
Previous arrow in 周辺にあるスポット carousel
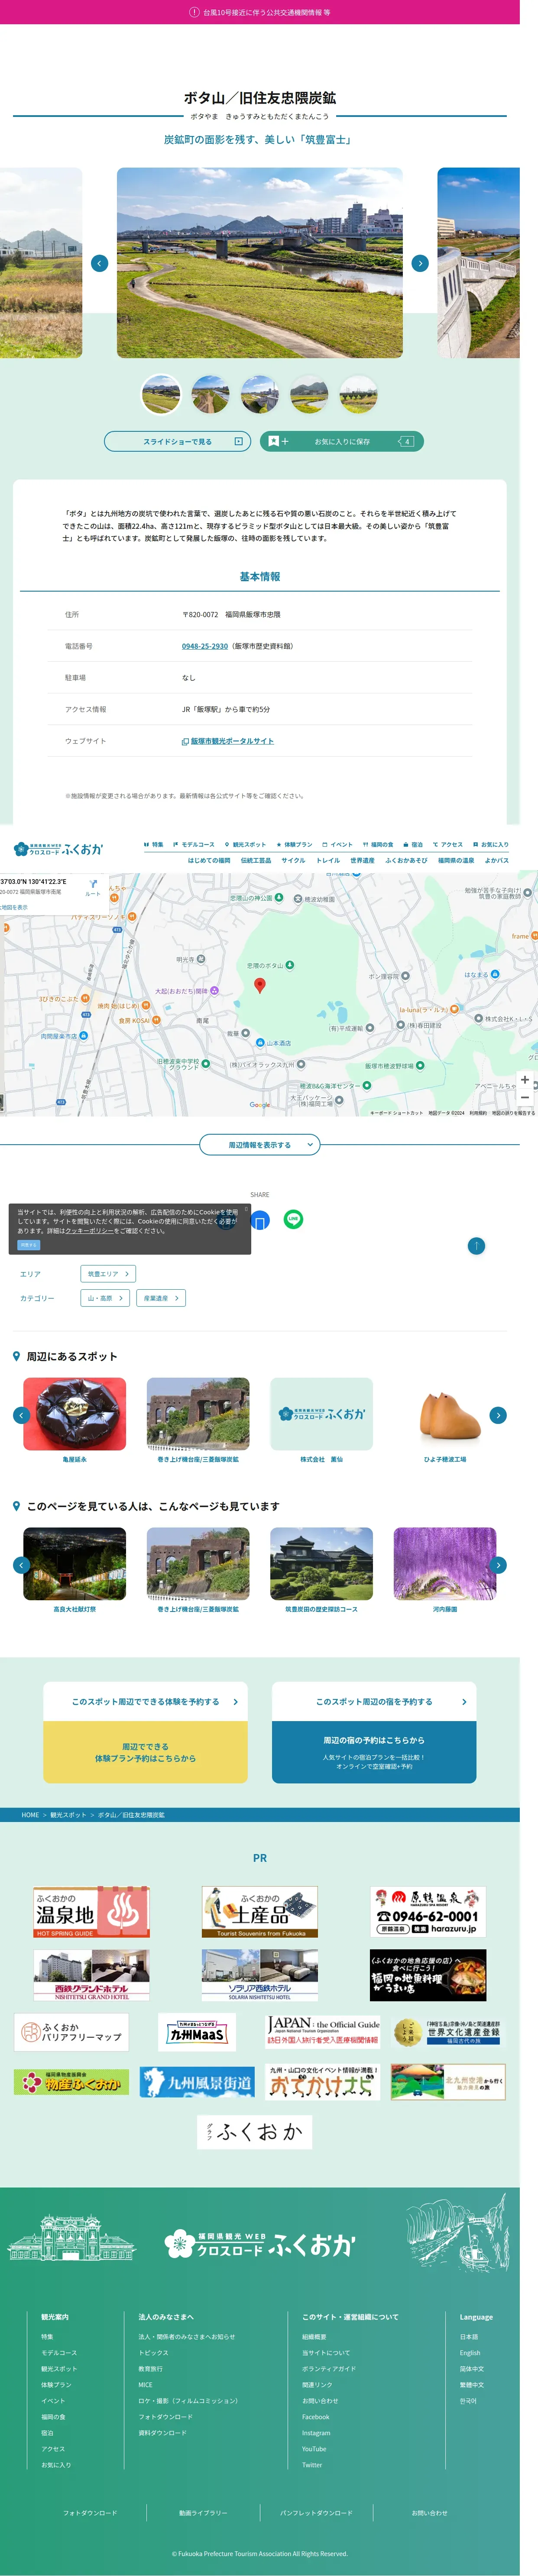[x=21, y=1415]
